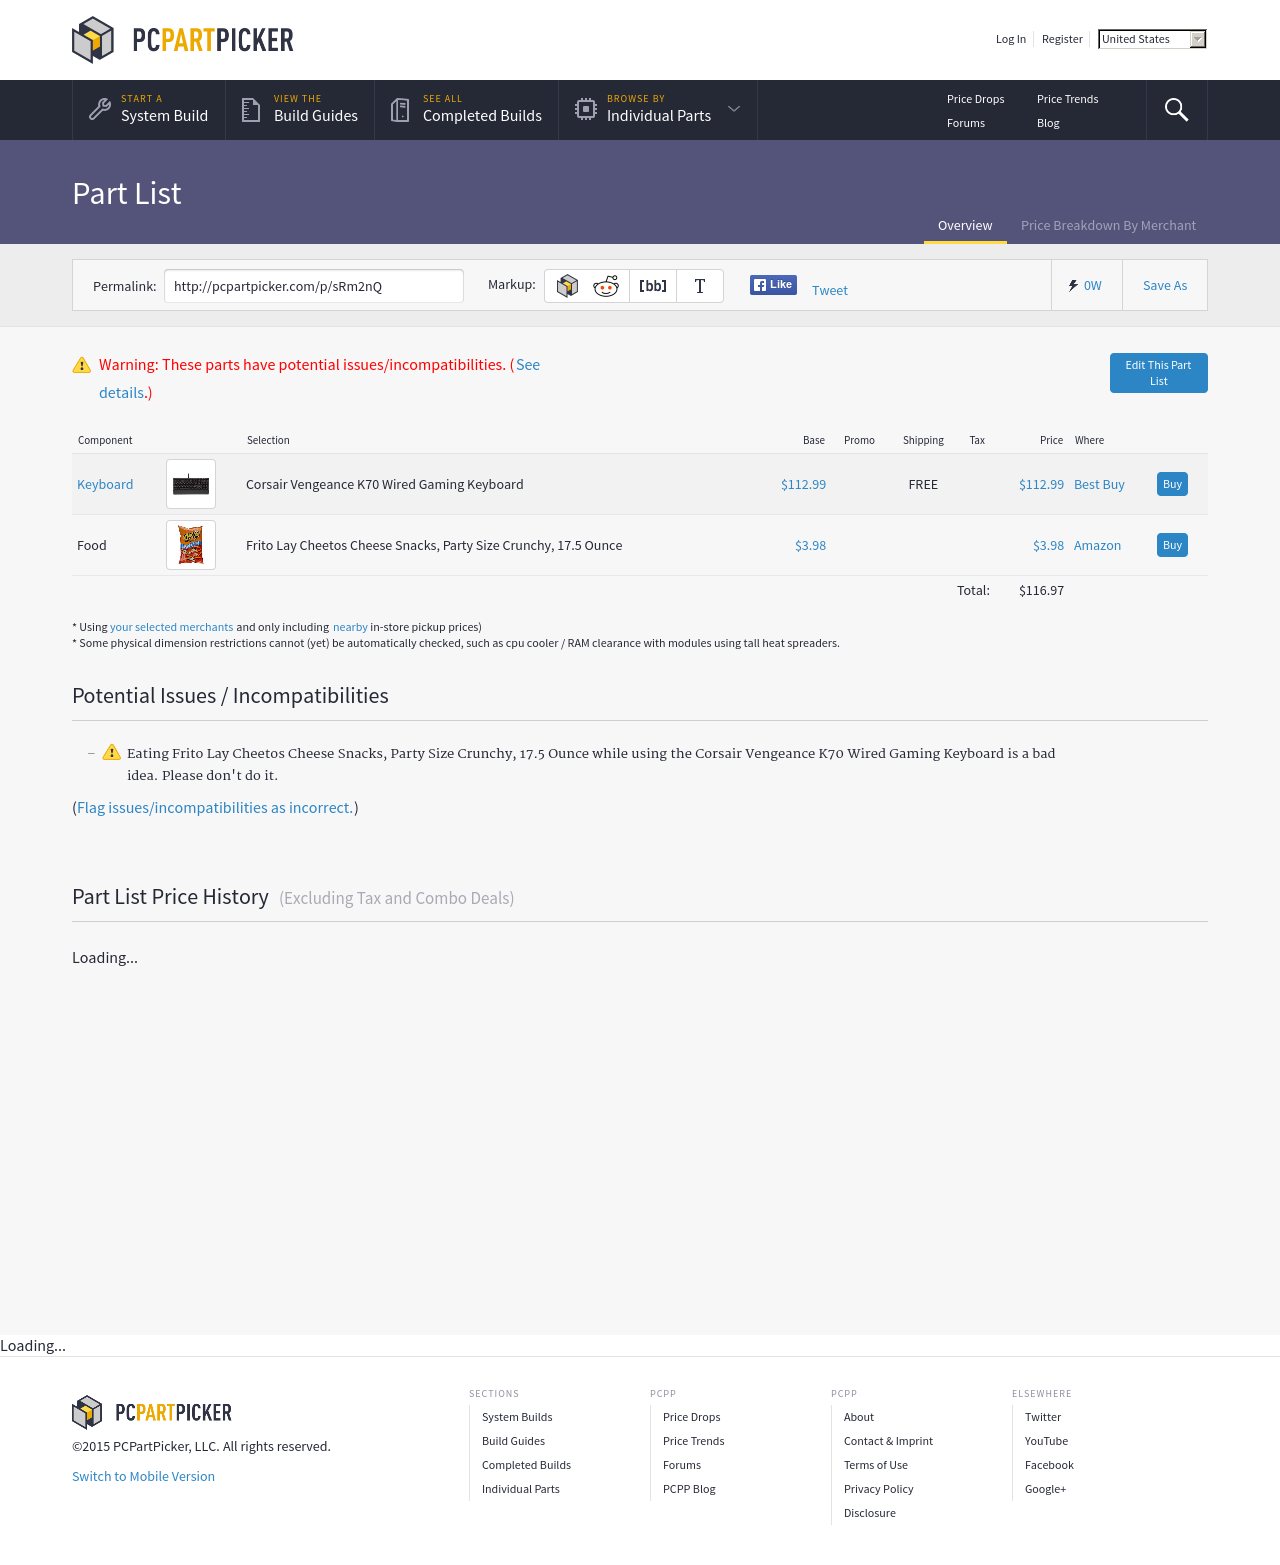Click Save As for this part list

[x=1165, y=285]
